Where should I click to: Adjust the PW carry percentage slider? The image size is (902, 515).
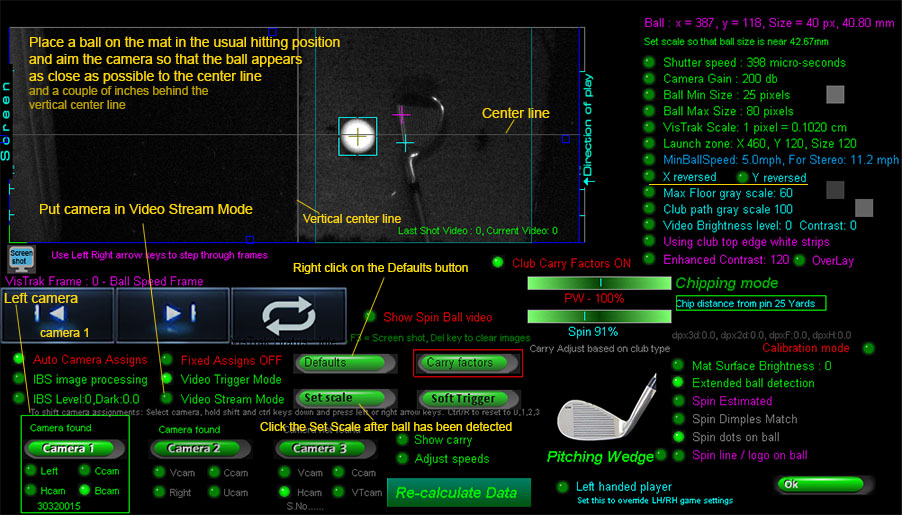pyautogui.click(x=599, y=283)
